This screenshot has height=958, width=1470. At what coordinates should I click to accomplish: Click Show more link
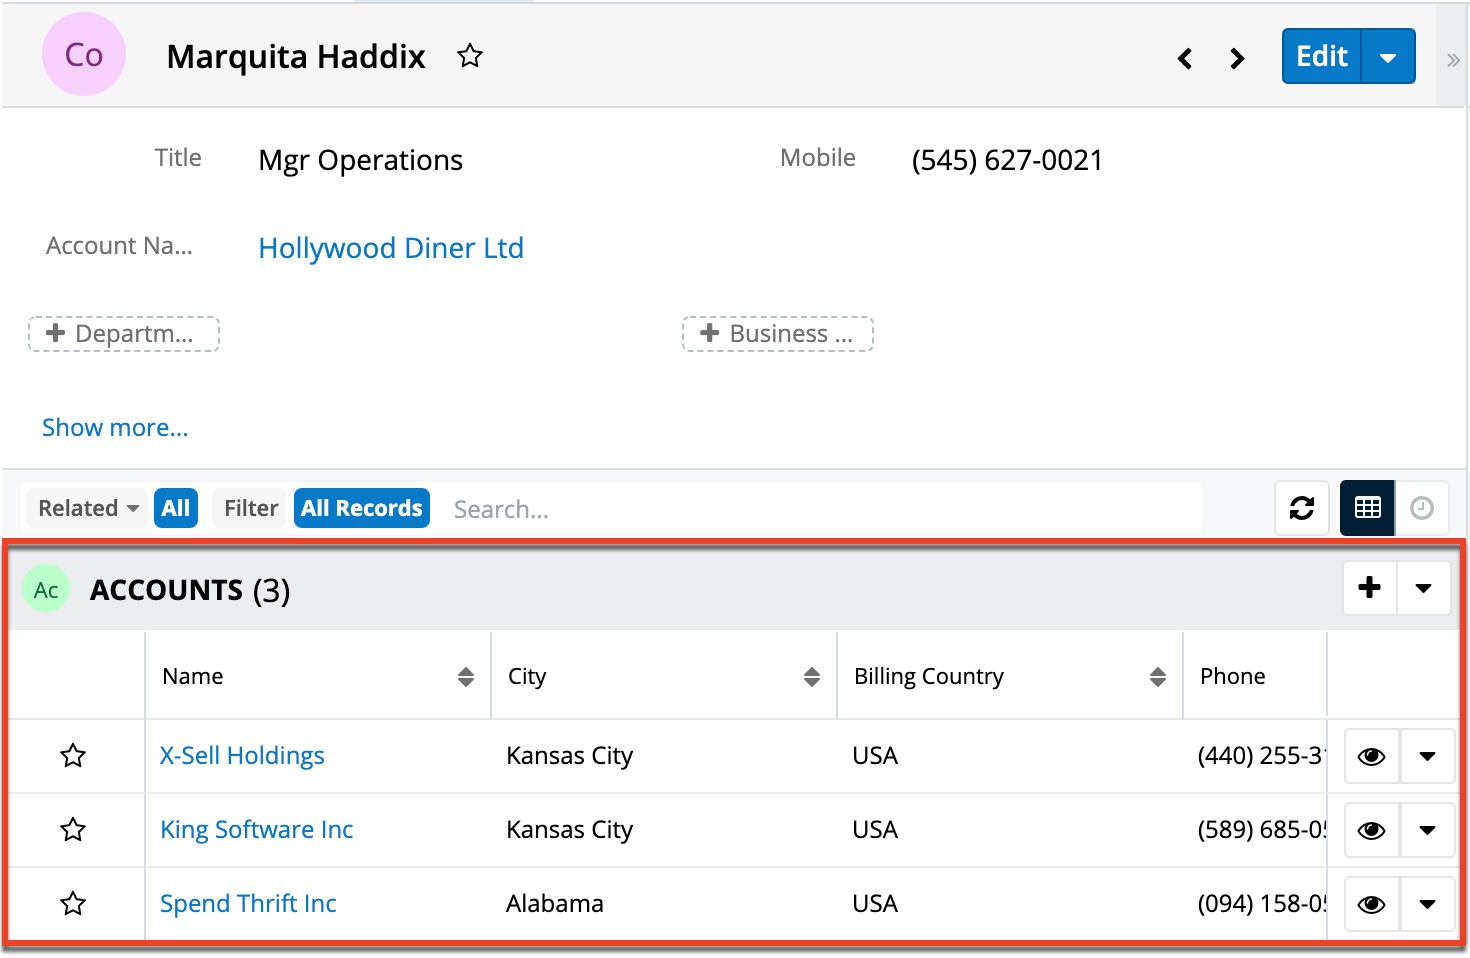[115, 428]
